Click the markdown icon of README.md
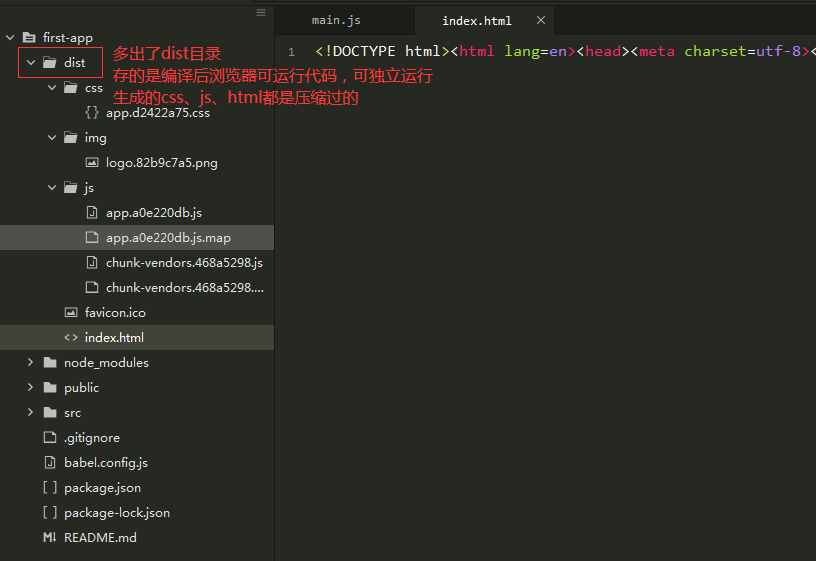 tap(50, 537)
